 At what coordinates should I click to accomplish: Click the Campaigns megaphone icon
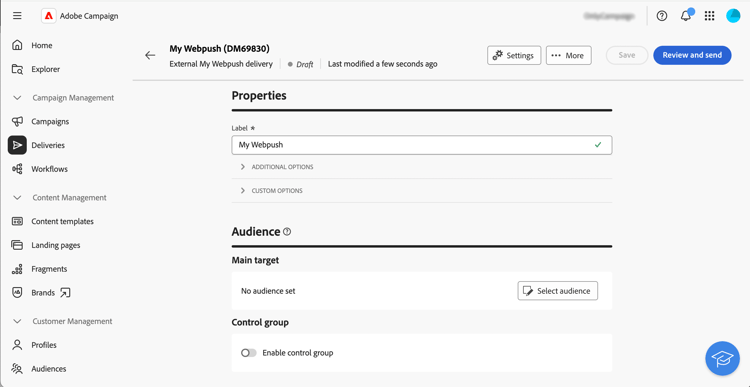pos(17,122)
